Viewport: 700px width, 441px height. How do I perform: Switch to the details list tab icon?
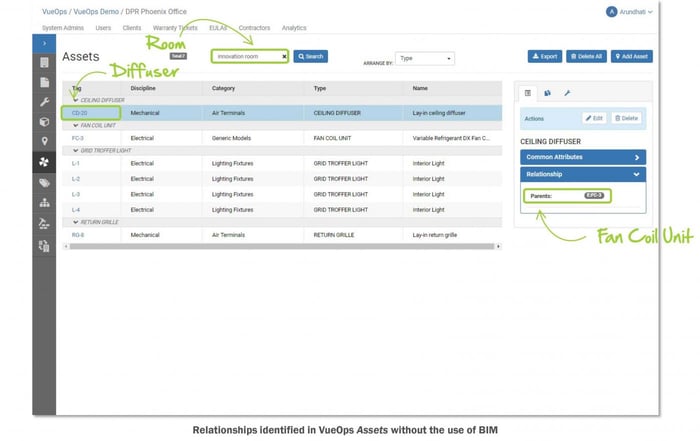pyautogui.click(x=528, y=93)
